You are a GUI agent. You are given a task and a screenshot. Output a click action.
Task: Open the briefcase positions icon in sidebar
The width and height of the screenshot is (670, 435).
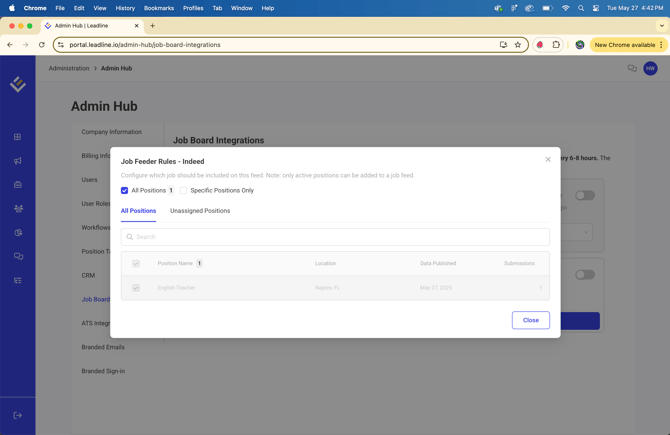pos(18,185)
